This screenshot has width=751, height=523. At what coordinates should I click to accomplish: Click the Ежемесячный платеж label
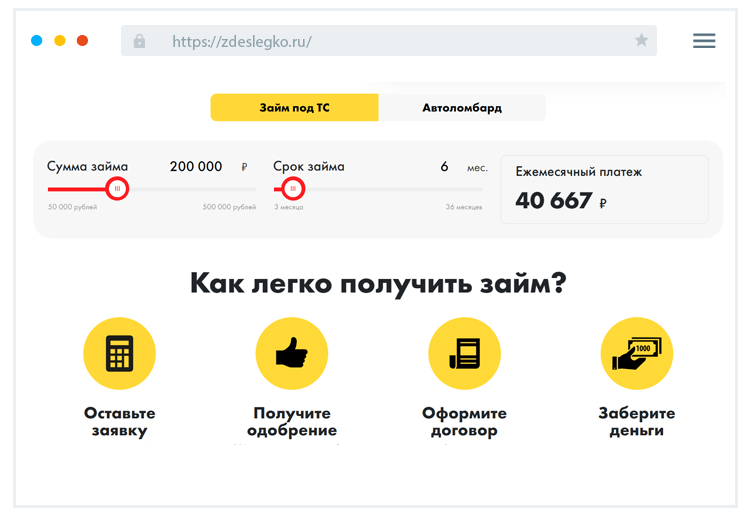tap(579, 172)
